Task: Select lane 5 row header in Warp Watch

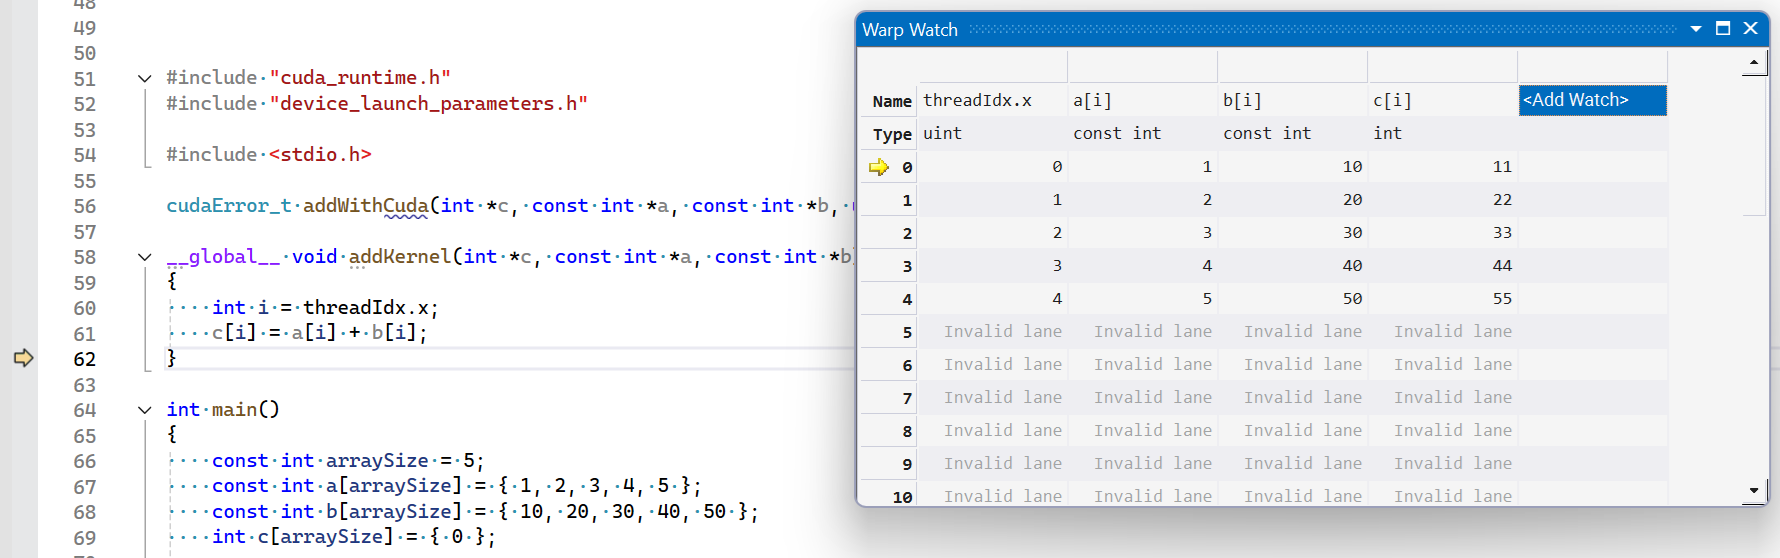Action: tap(889, 332)
